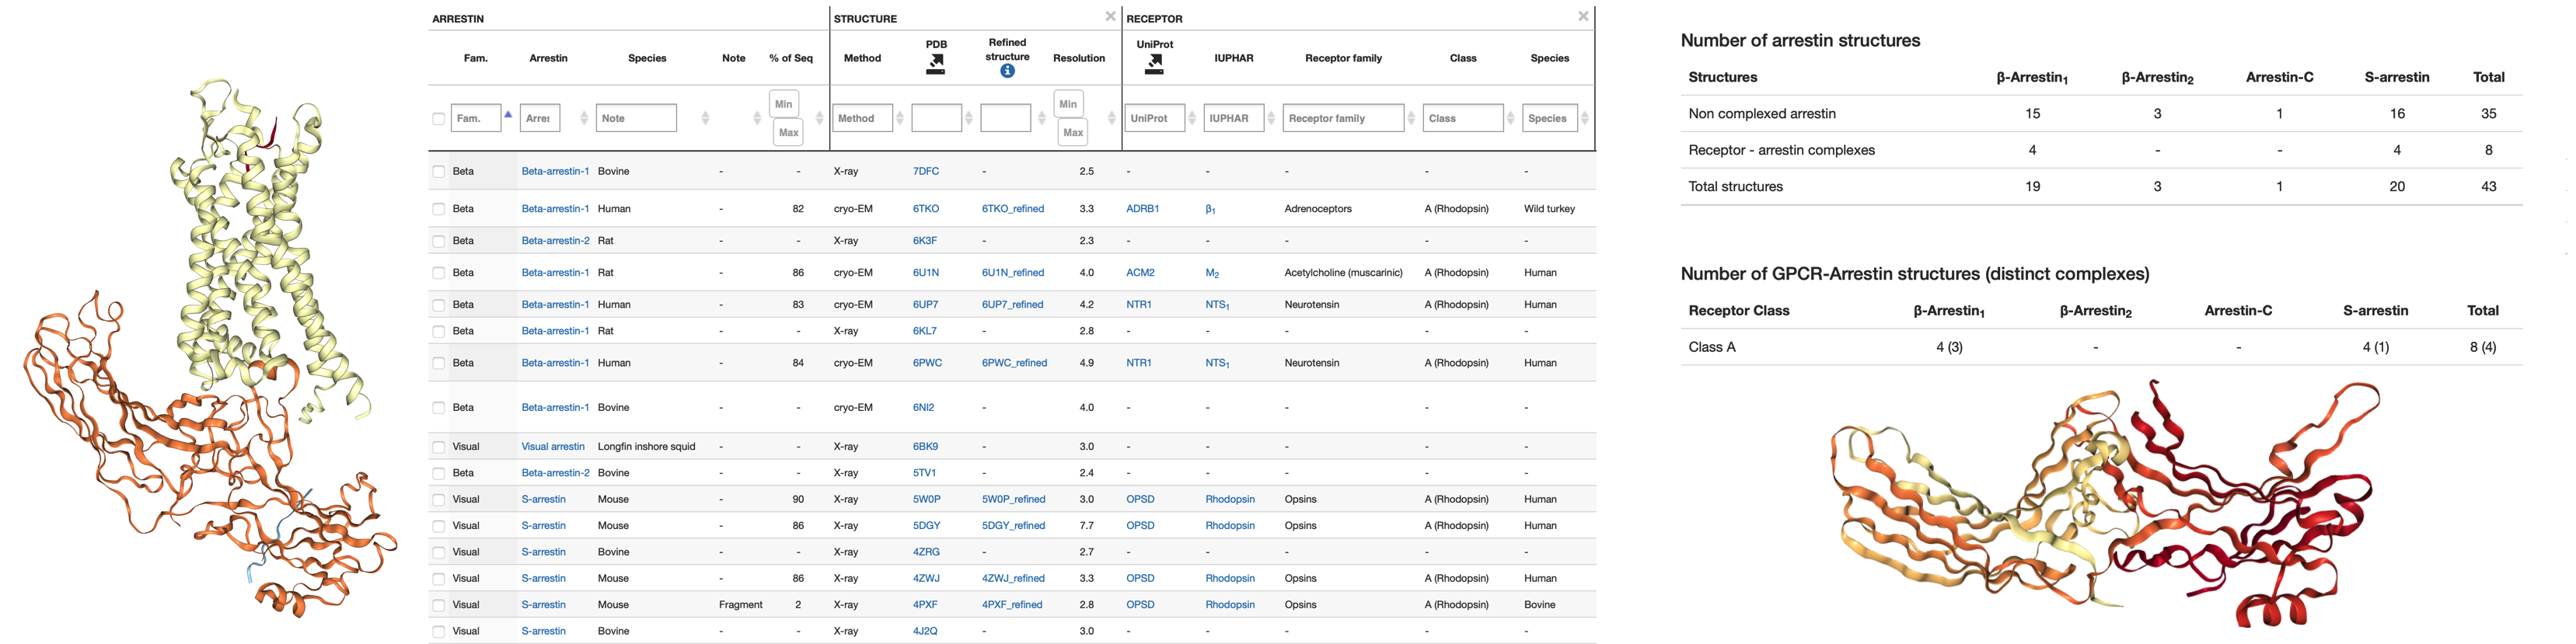2576x644 pixels.
Task: Click the Min resolution input field
Action: click(x=1068, y=104)
